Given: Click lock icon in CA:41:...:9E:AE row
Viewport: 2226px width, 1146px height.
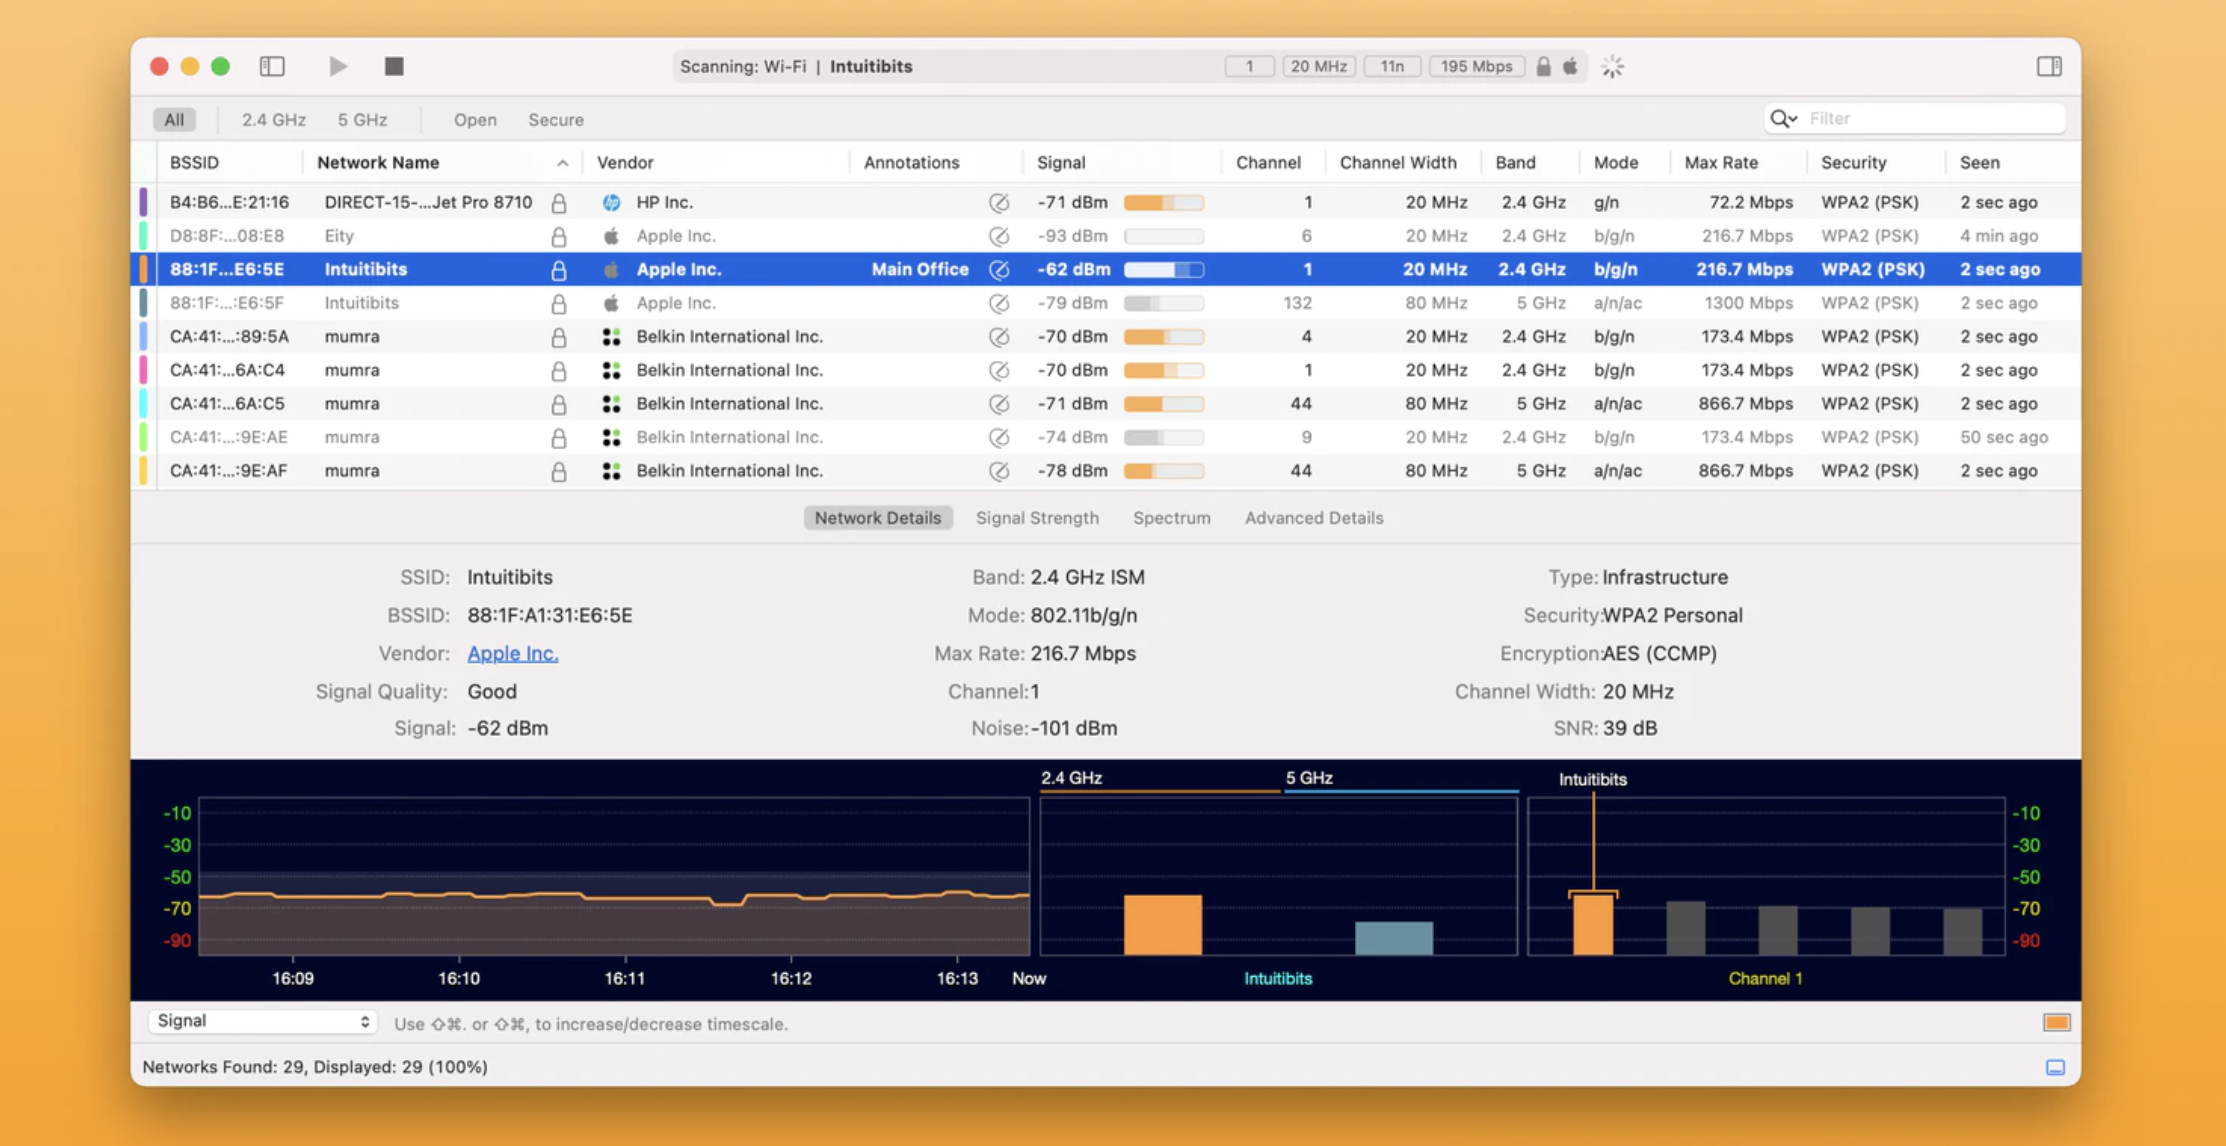Looking at the screenshot, I should point(559,438).
